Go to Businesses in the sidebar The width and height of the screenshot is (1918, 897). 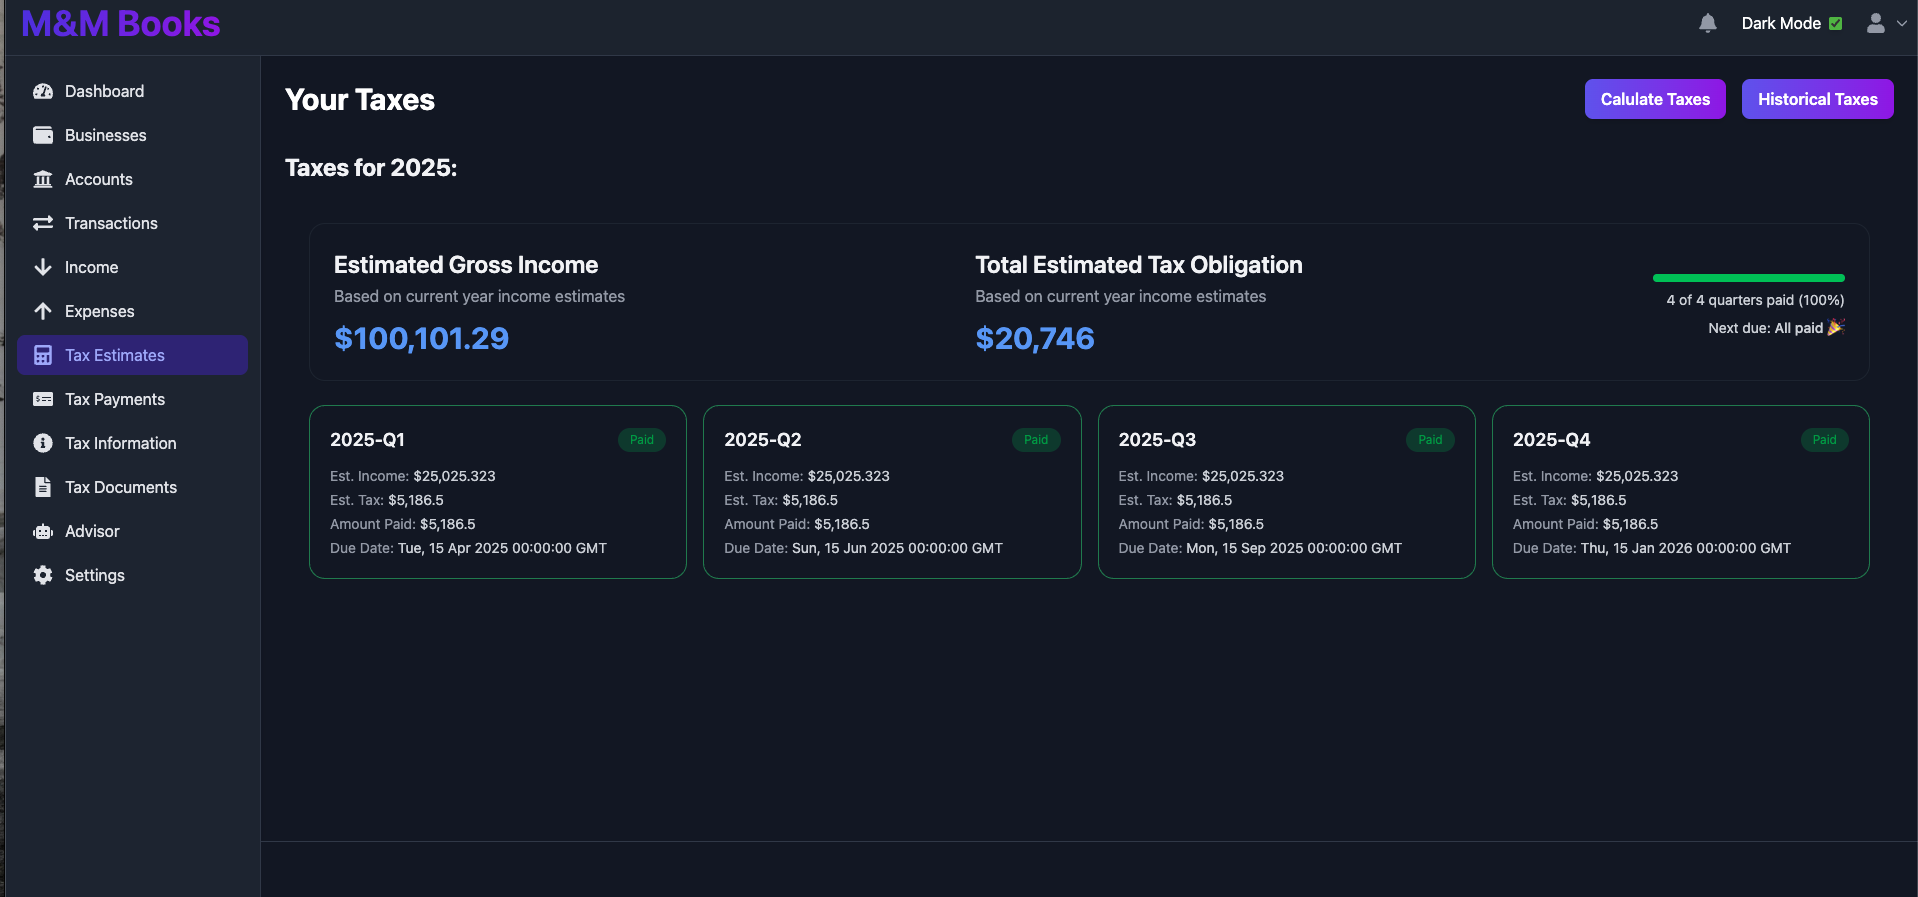tap(132, 135)
